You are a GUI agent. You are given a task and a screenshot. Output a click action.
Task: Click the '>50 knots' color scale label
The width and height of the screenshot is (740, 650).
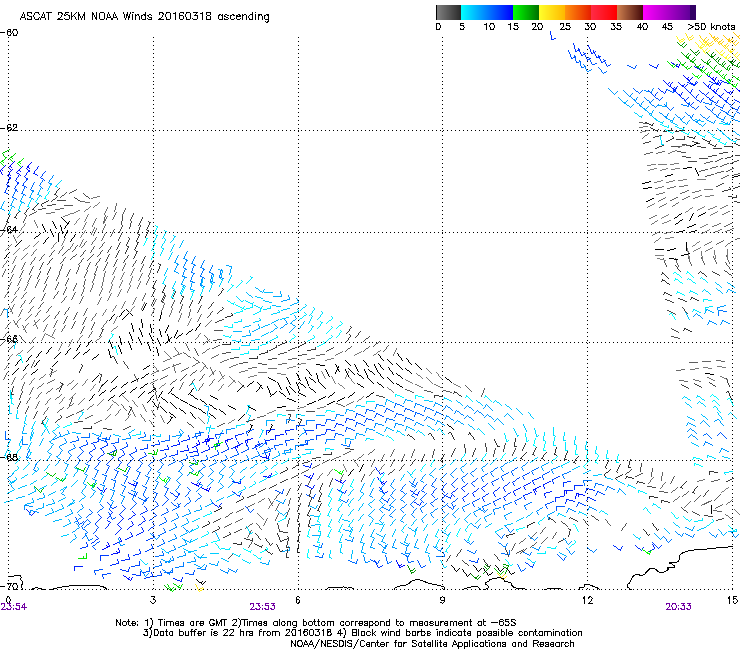(711, 27)
